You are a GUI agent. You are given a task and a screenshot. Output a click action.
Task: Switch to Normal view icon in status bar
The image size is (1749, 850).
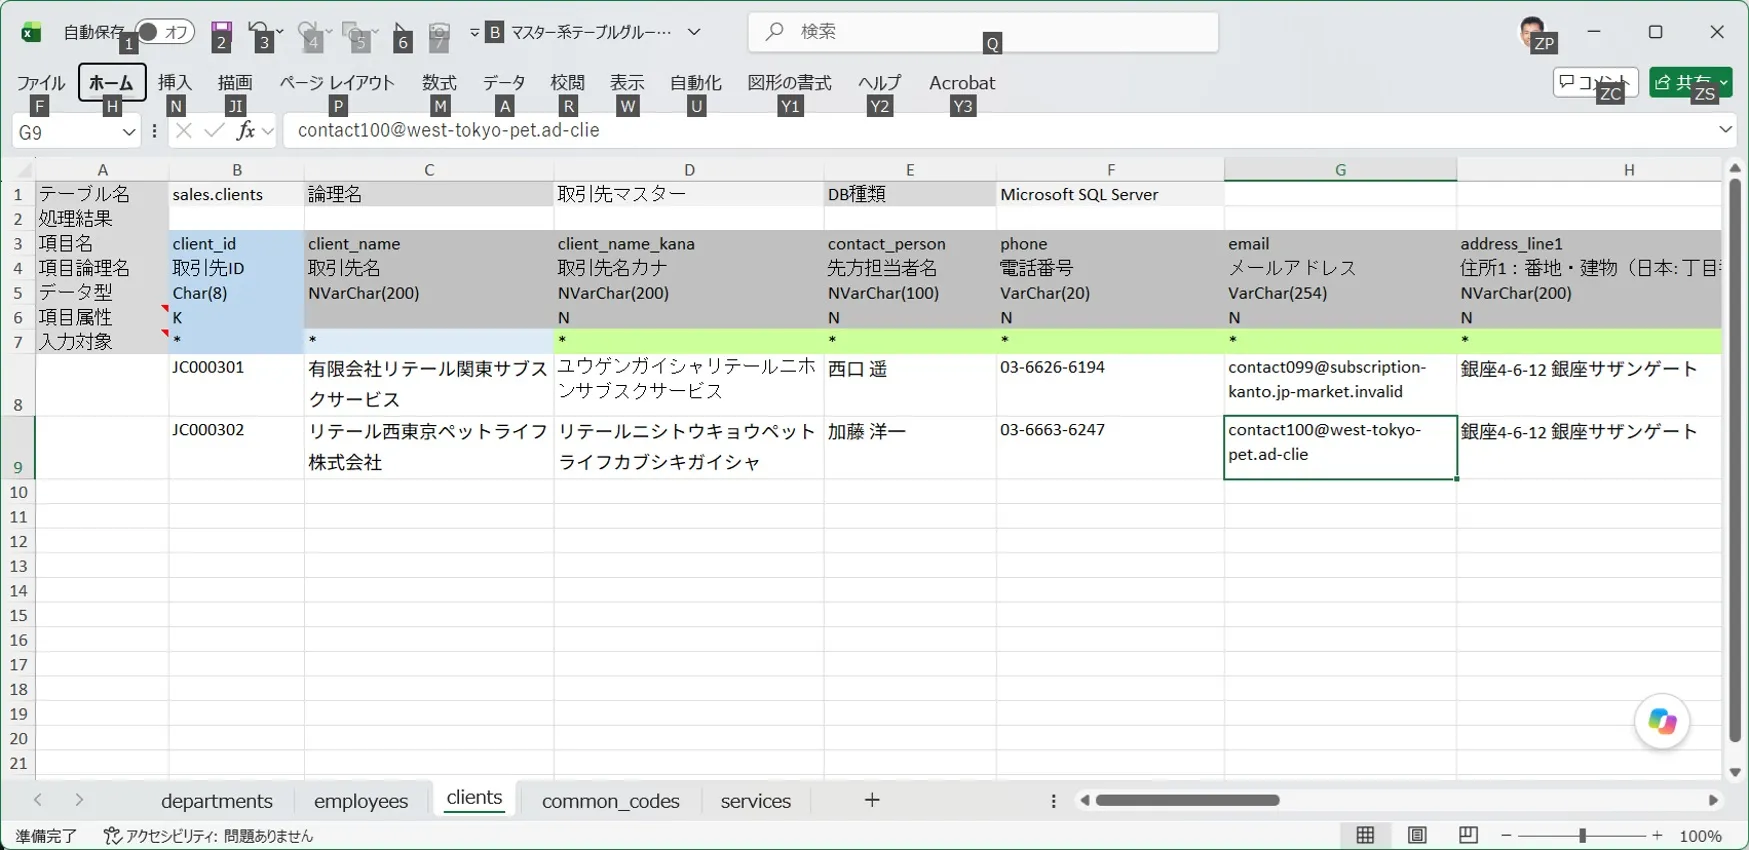(1365, 835)
